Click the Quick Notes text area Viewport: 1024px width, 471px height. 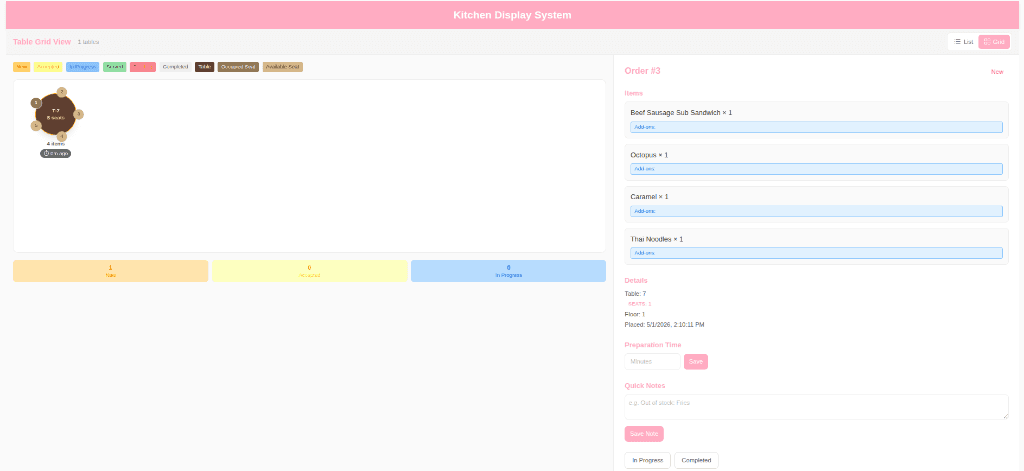(816, 406)
